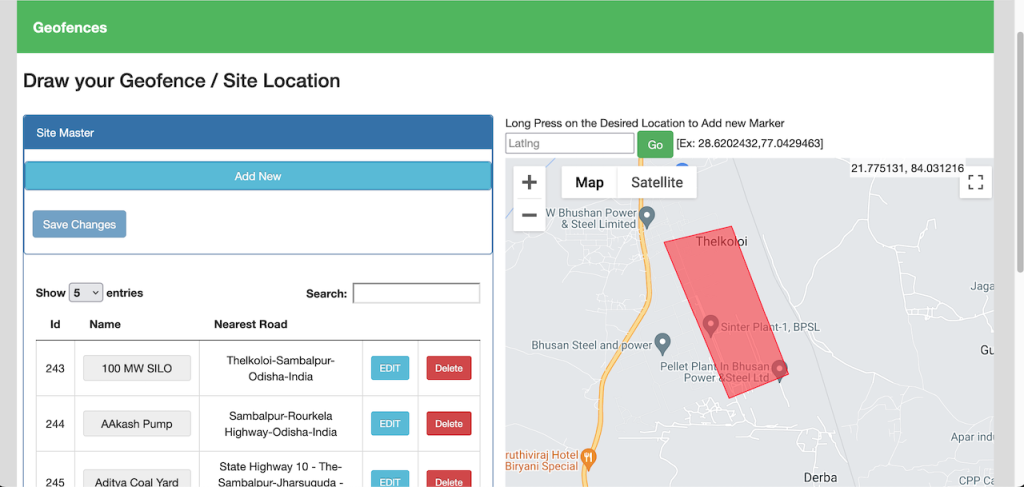
Task: Click the JSW Bhushan Power & Steel pin
Action: (x=647, y=215)
